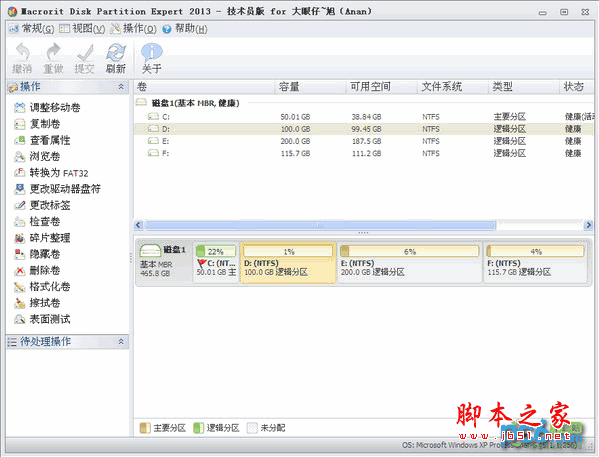599x457 pixels.
Task: Open the 操作(O) menu
Action: (133, 29)
